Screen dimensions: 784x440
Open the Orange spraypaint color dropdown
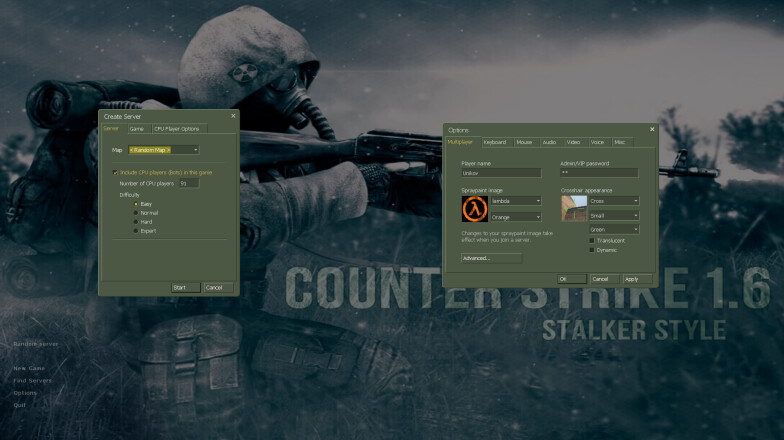[516, 217]
